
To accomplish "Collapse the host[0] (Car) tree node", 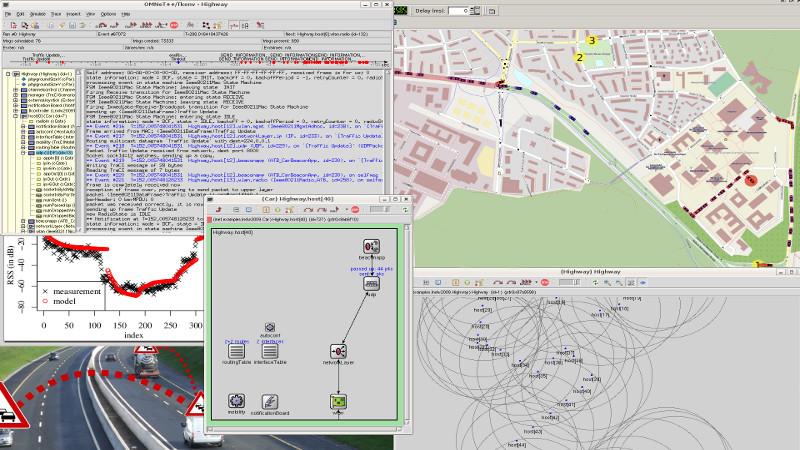I will coord(16,116).
